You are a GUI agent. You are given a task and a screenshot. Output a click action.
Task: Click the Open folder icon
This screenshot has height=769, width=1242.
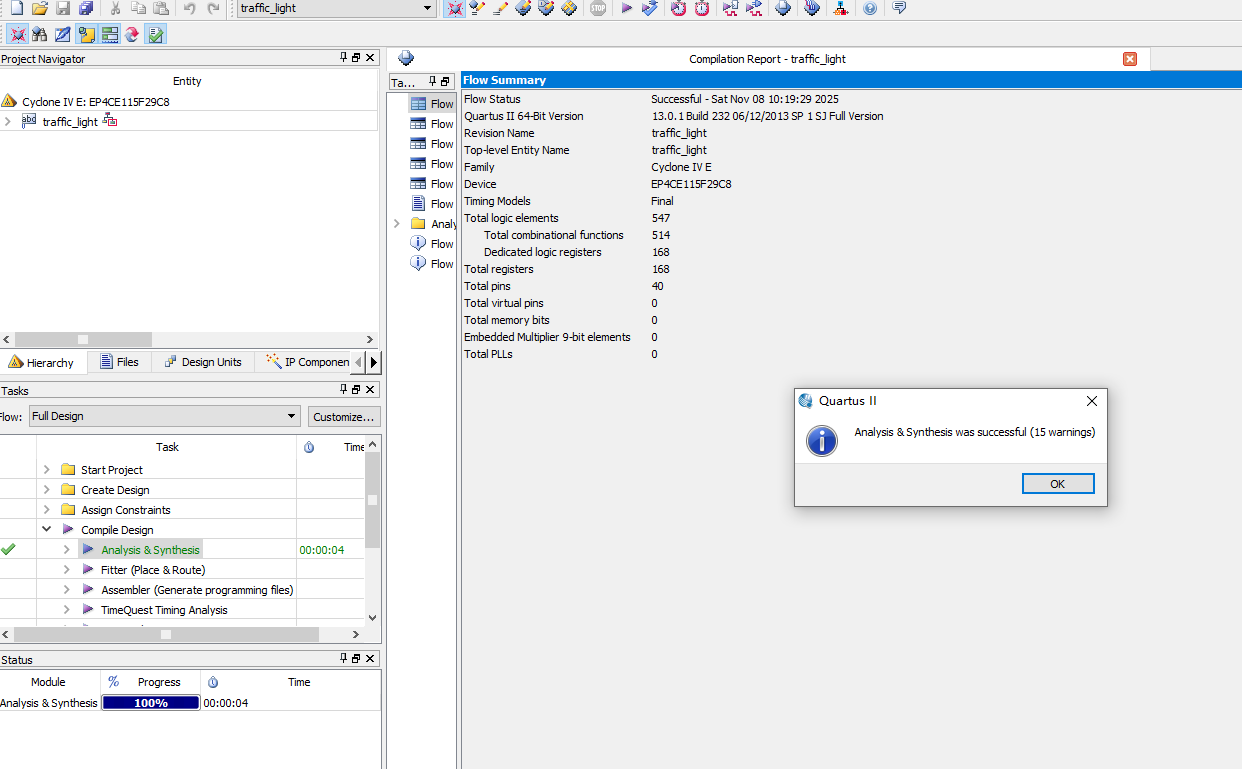point(39,8)
